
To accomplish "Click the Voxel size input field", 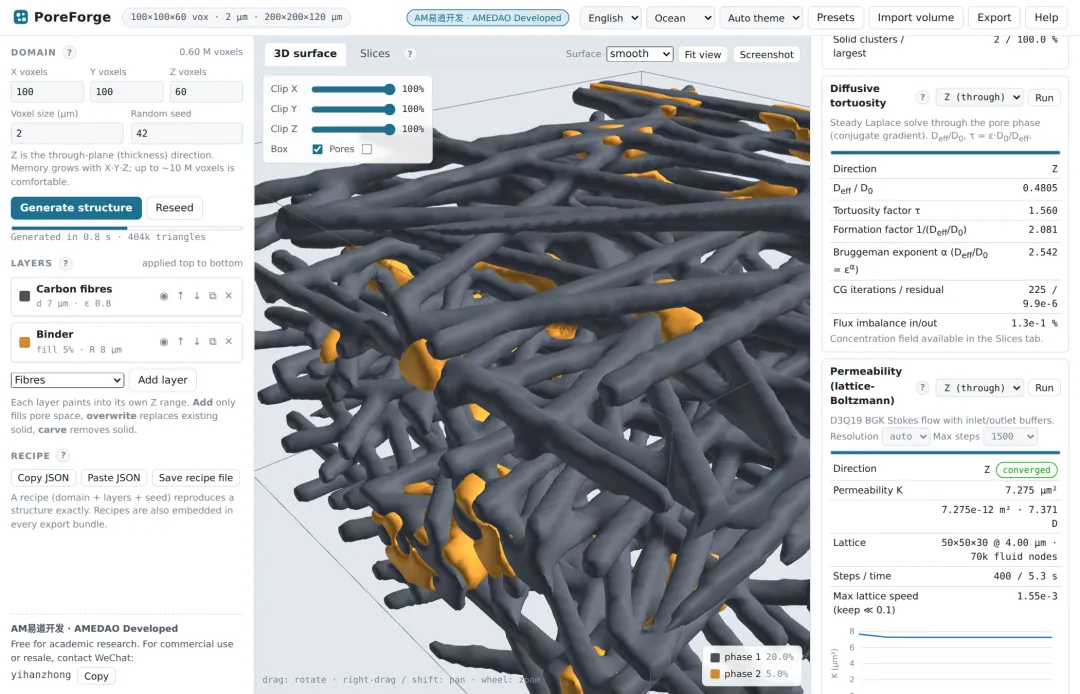I will point(67,134).
